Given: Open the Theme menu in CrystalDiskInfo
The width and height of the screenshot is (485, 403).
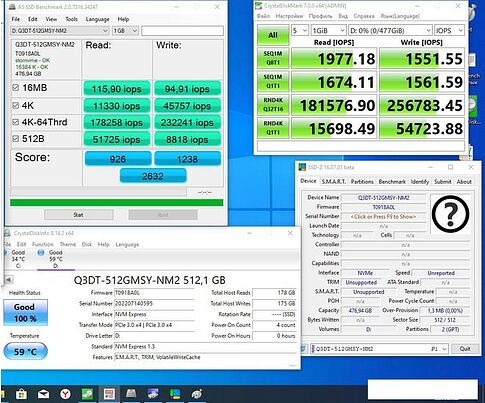Looking at the screenshot, I should click(68, 244).
